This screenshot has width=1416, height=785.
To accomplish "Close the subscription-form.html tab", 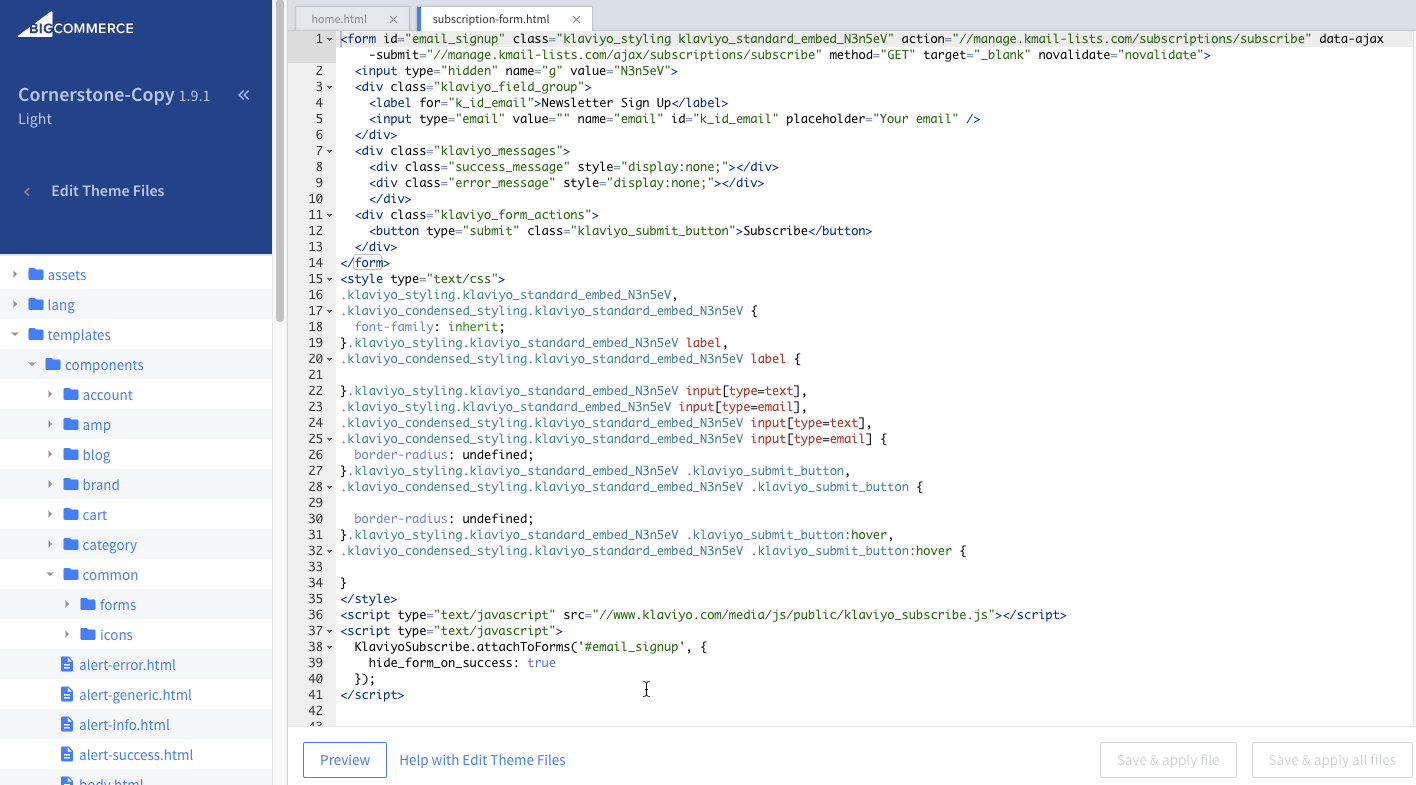I will [576, 17].
